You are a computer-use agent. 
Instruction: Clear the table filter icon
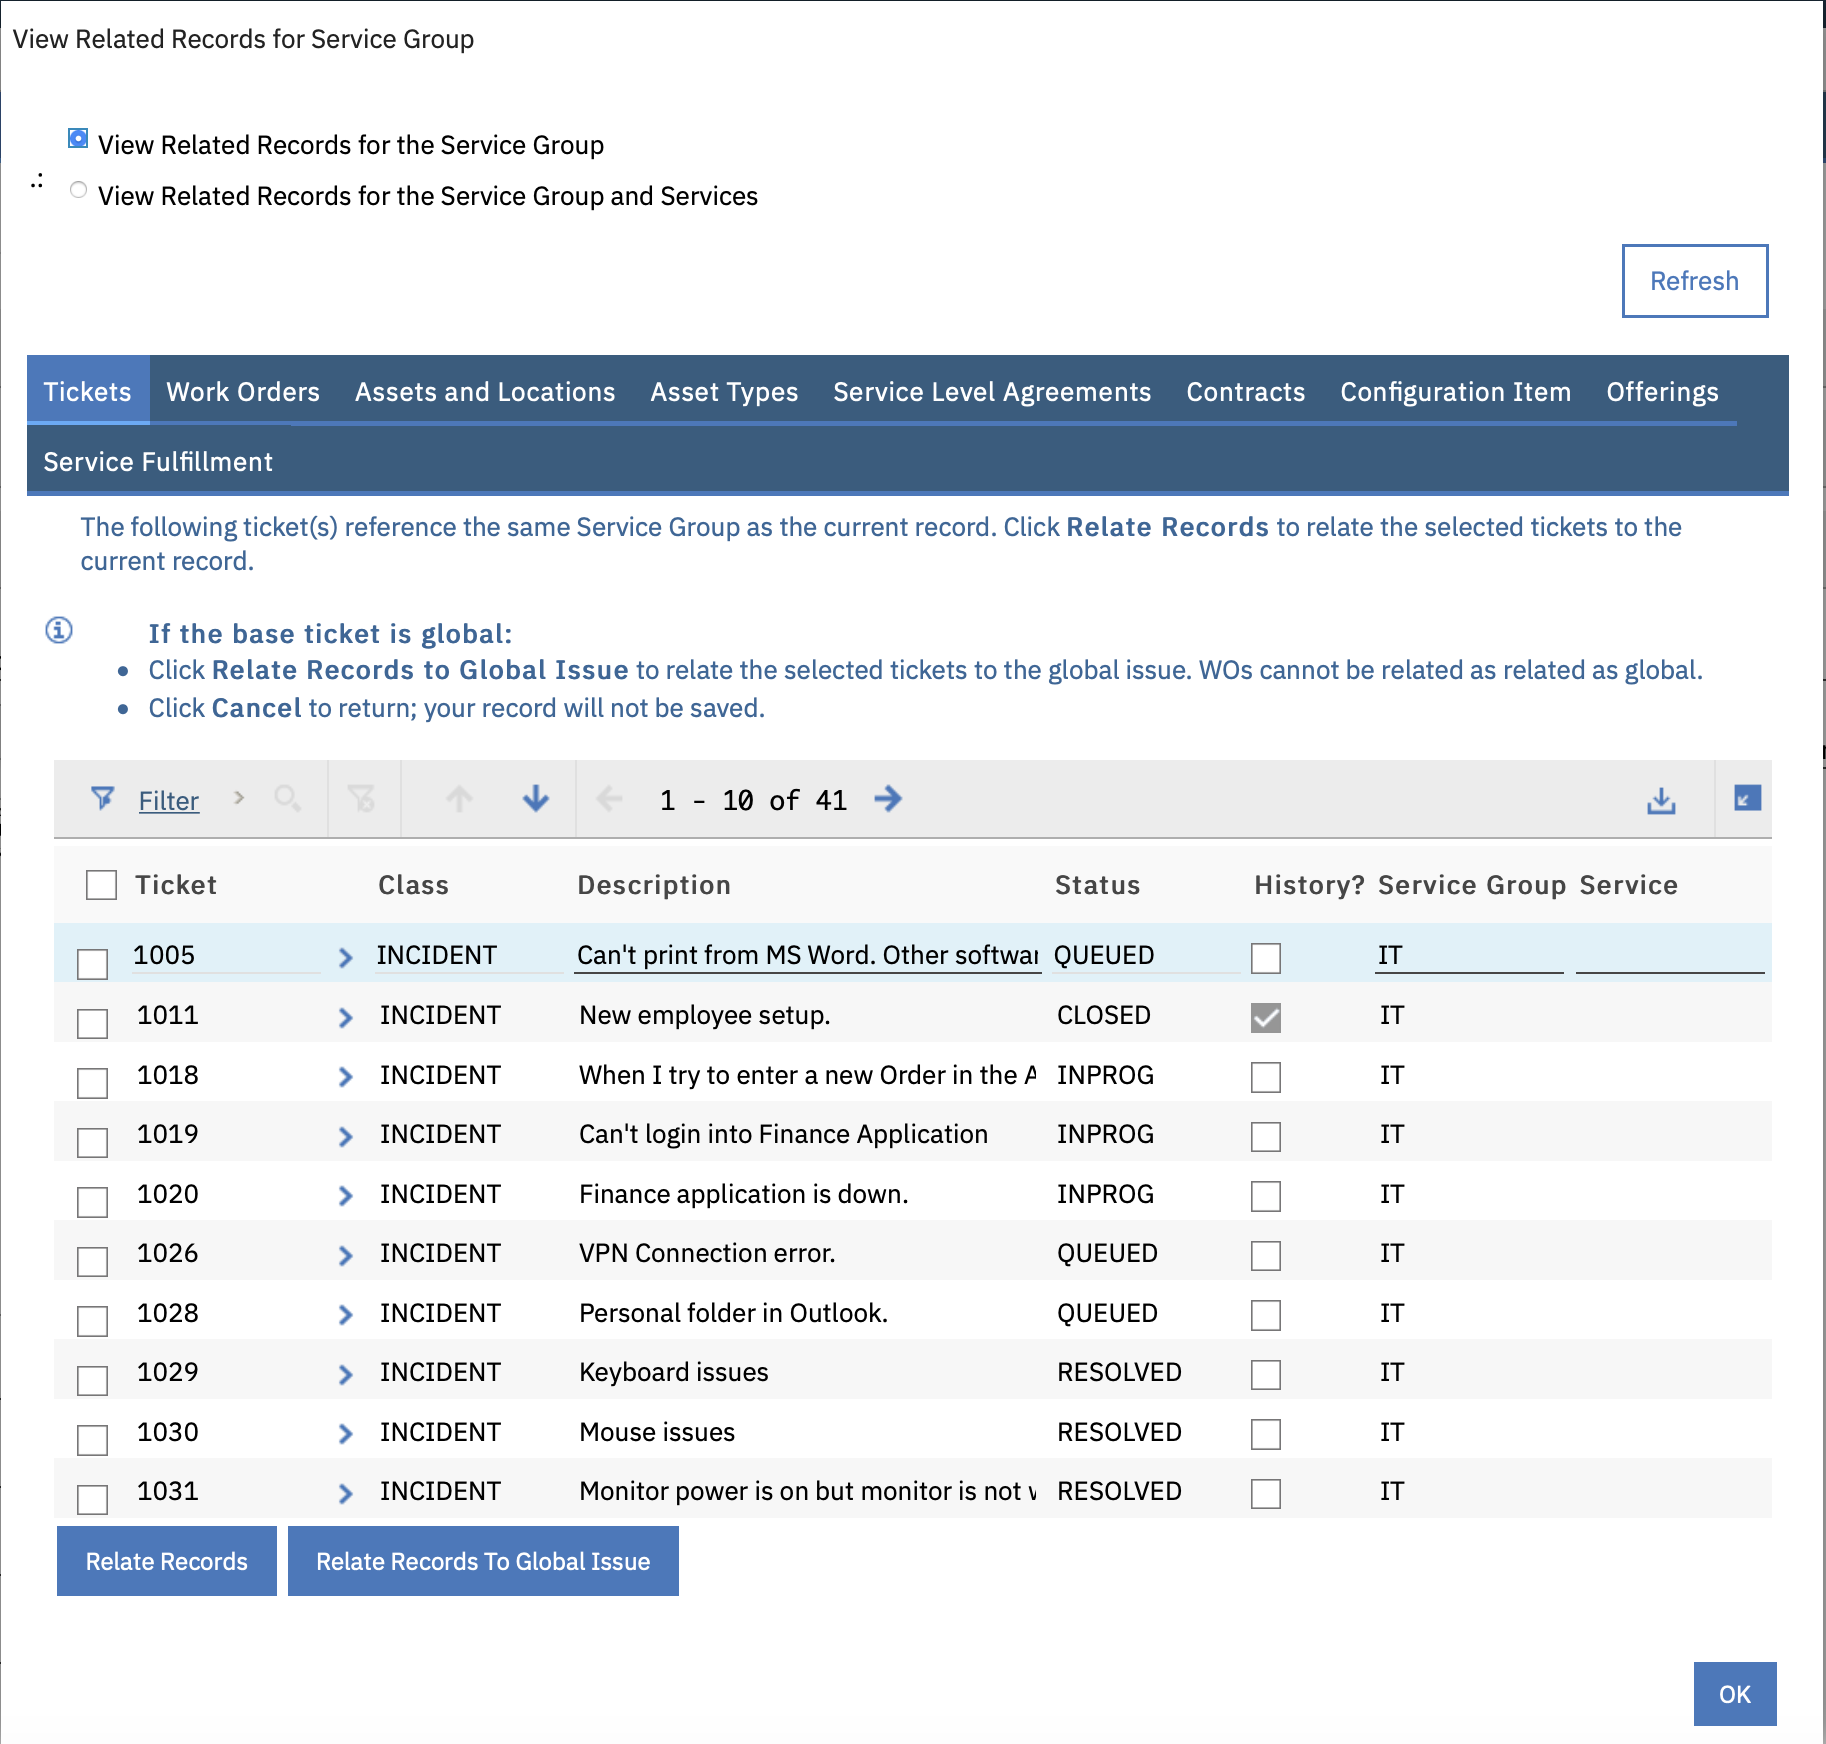tap(363, 799)
